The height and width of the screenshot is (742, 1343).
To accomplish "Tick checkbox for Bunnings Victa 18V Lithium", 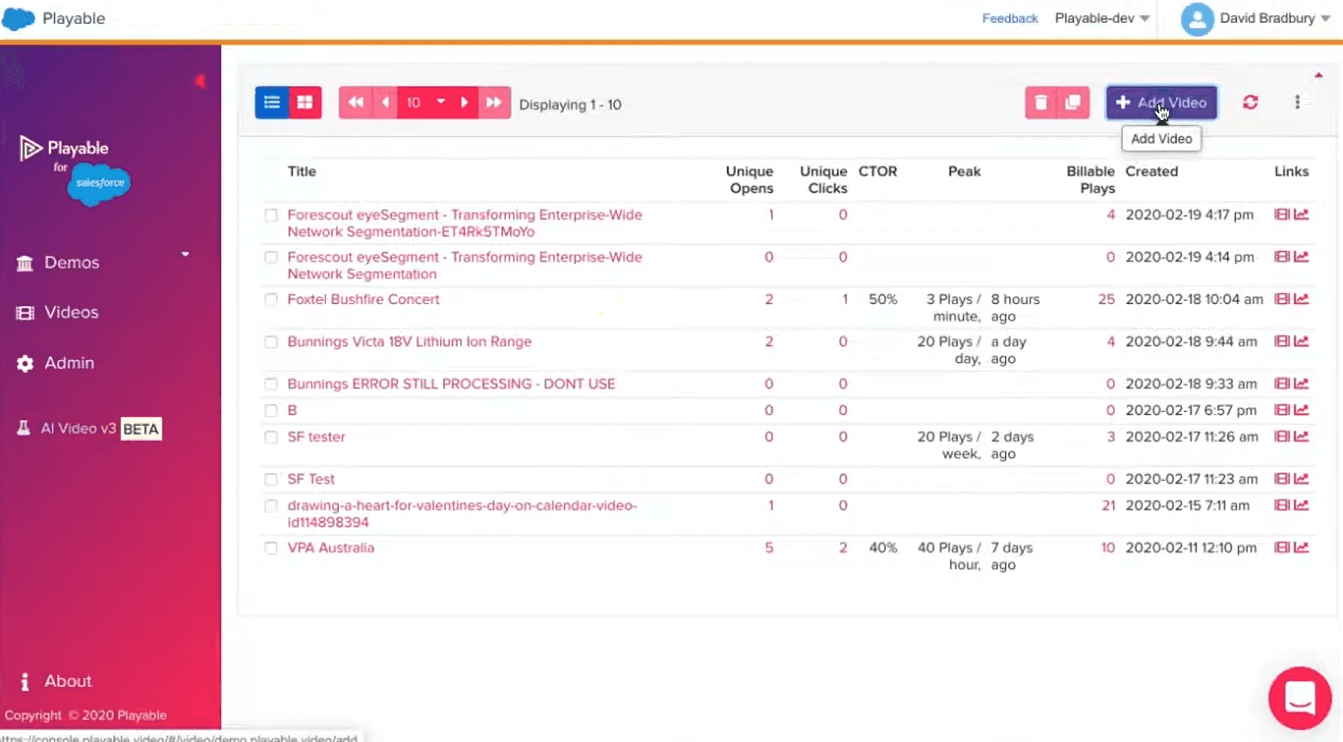I will point(271,342).
